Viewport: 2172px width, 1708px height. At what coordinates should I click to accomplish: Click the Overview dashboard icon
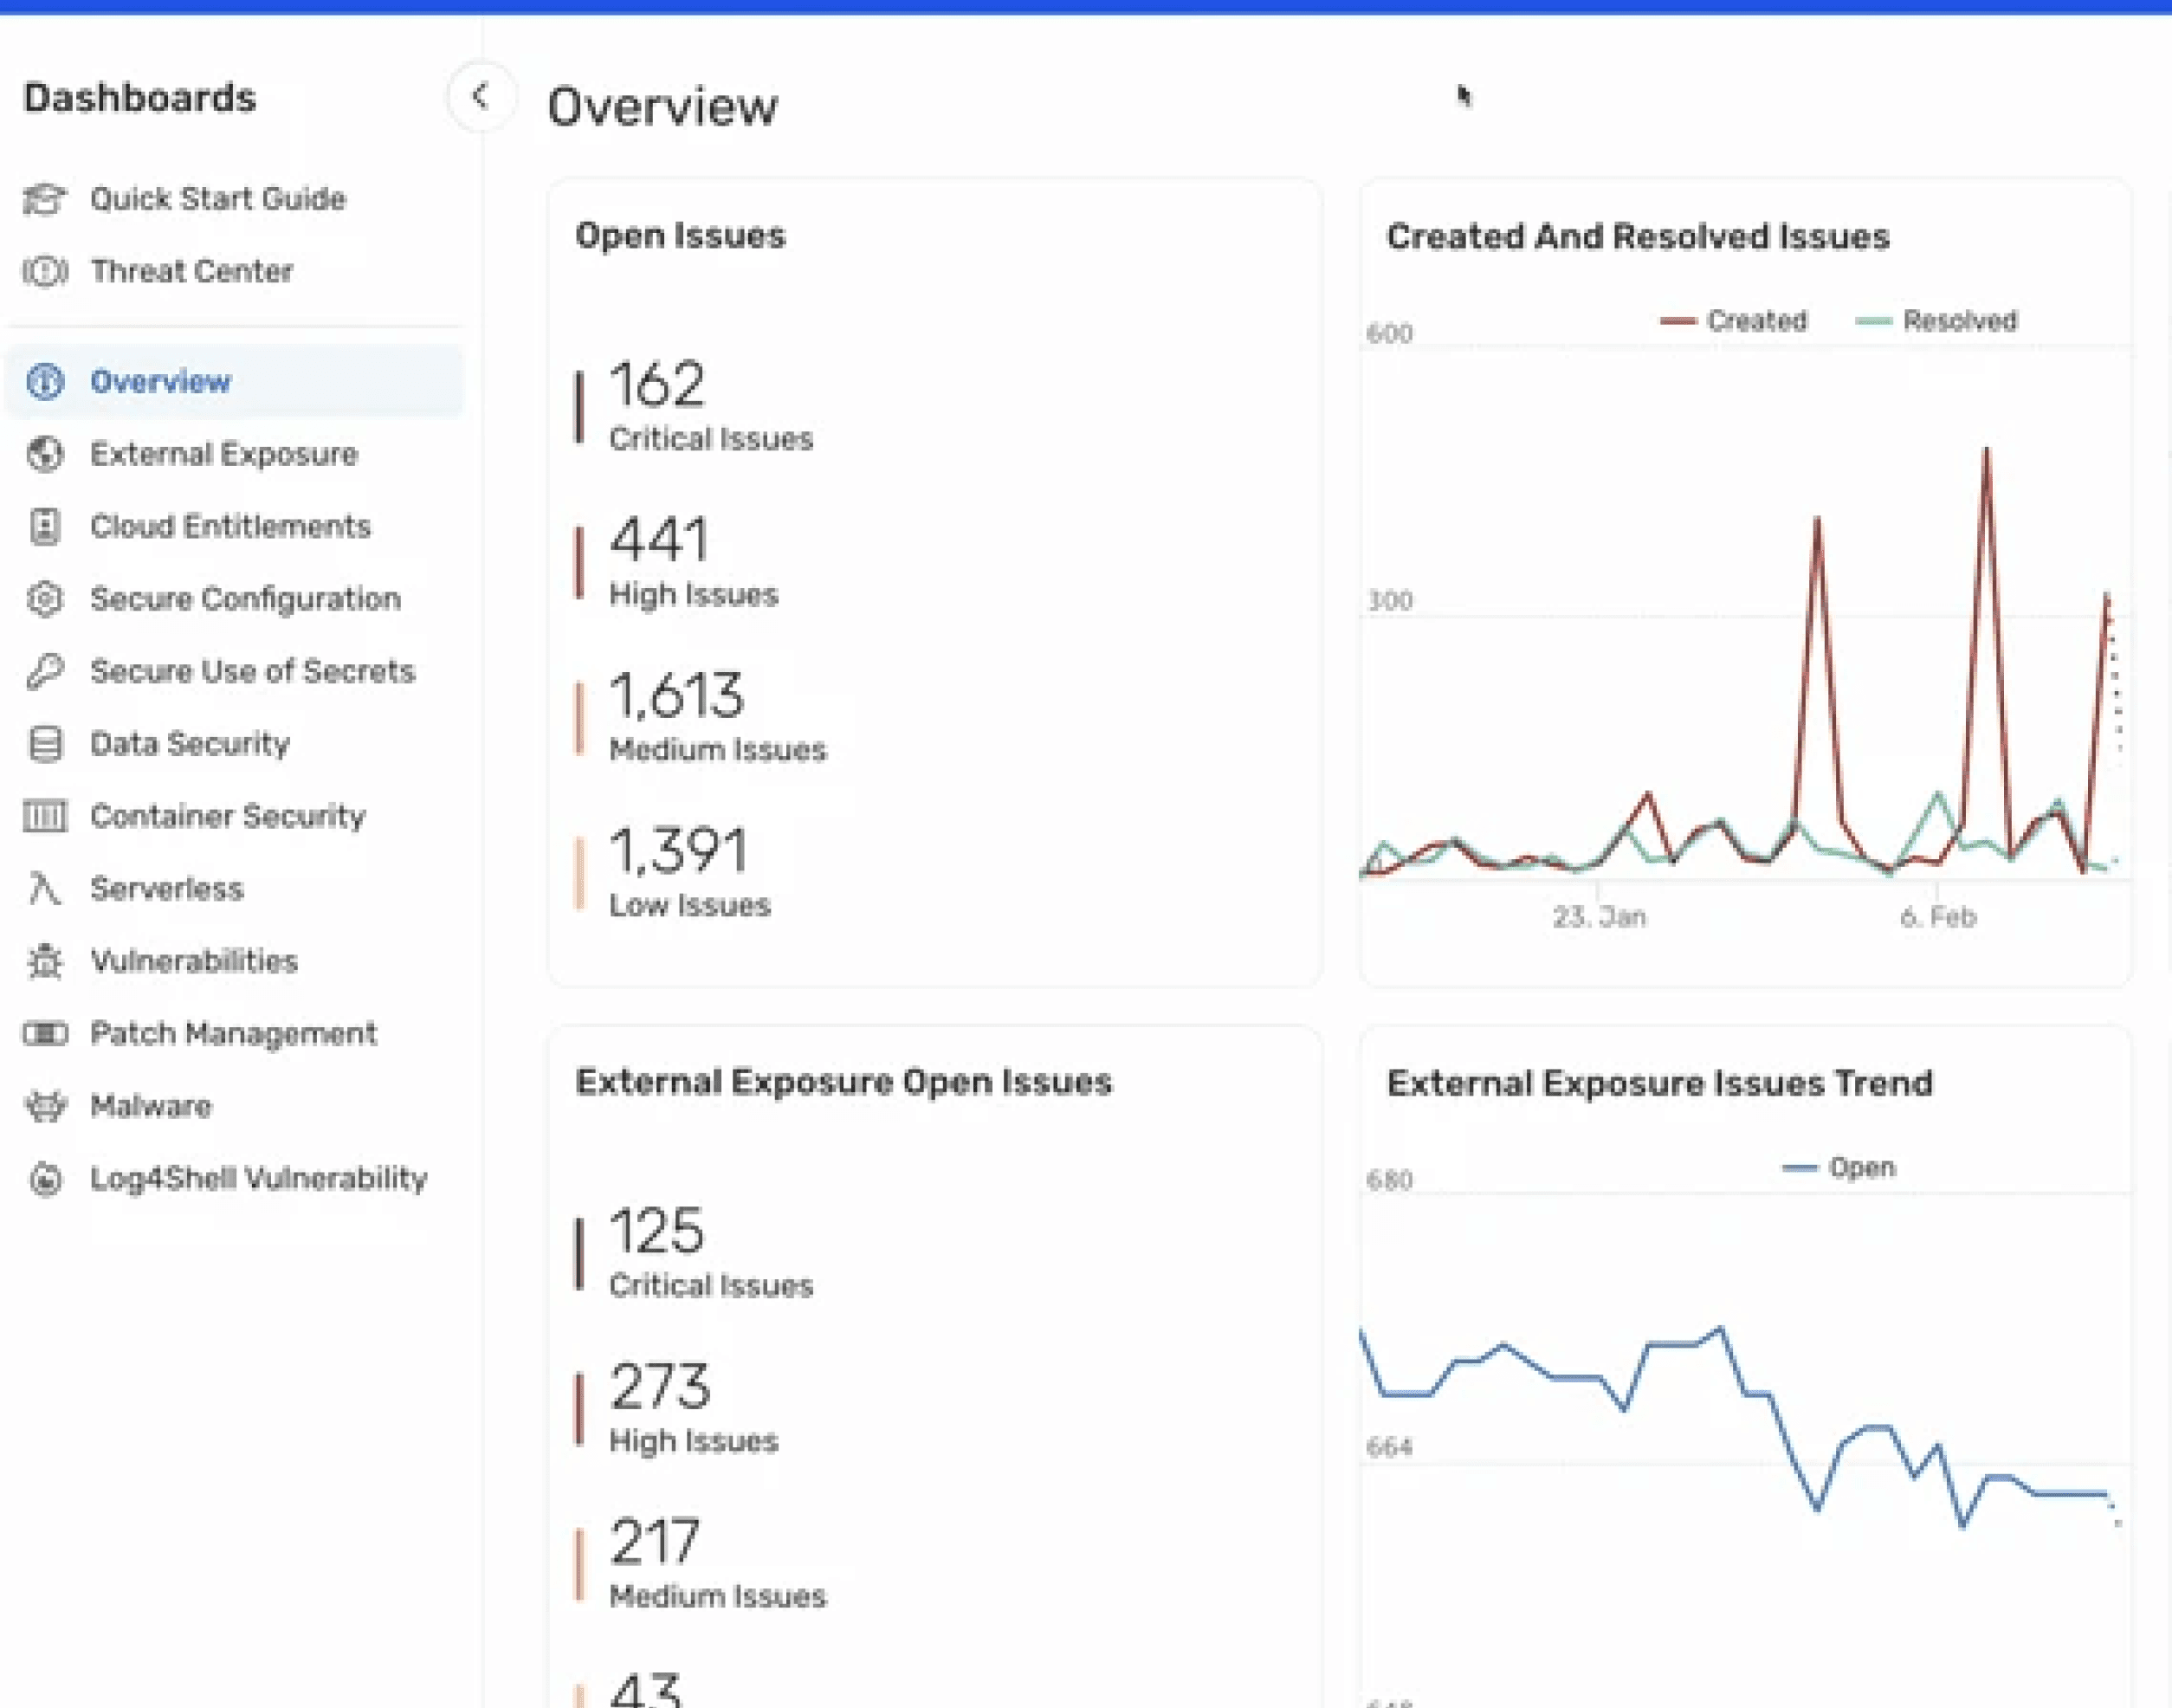45,382
